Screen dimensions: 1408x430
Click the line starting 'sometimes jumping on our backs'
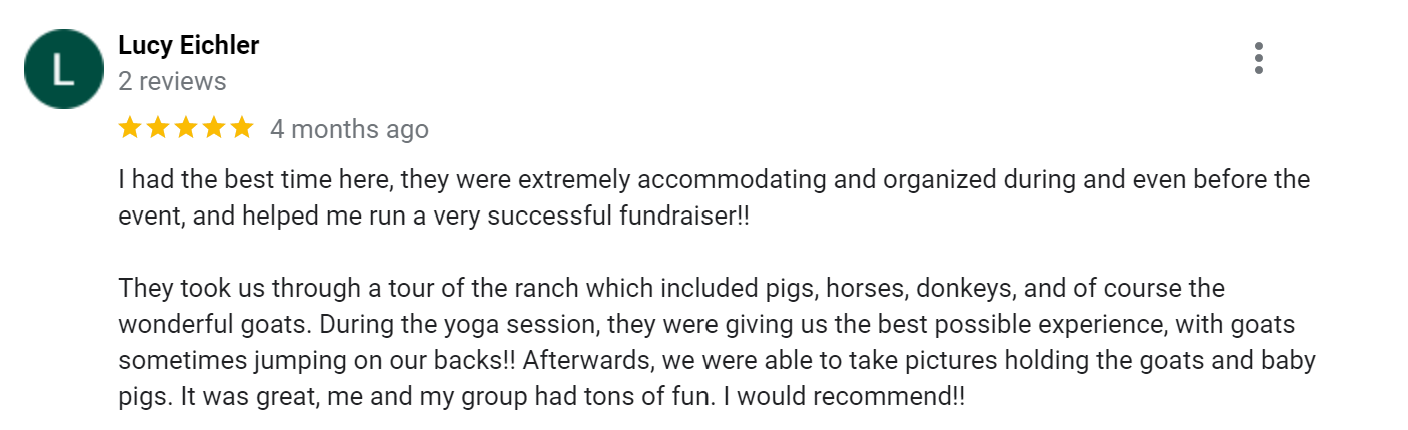[x=731, y=361]
